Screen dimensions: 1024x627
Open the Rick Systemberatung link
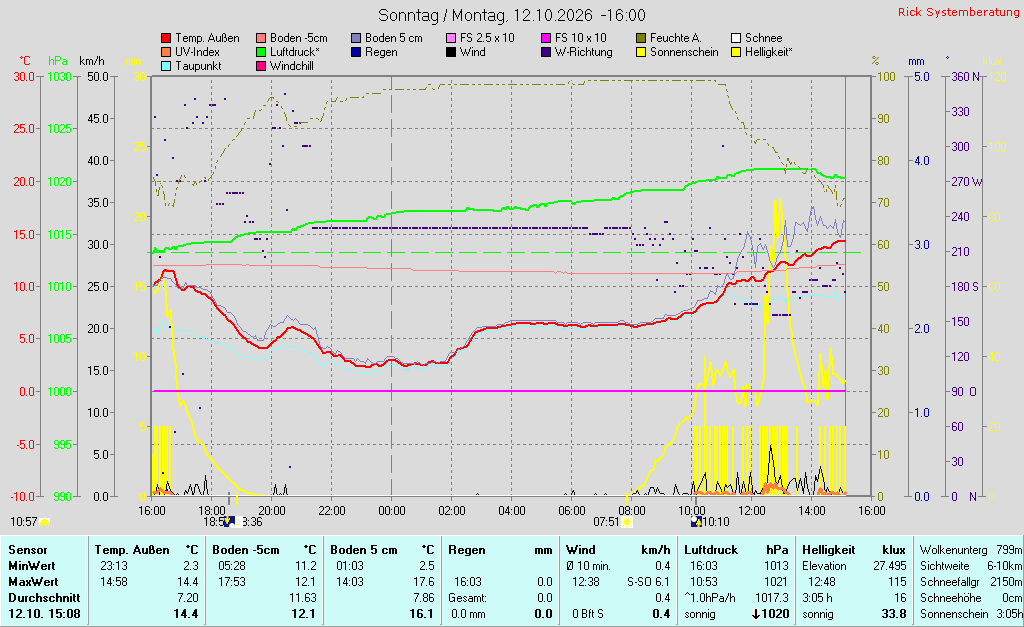[958, 12]
